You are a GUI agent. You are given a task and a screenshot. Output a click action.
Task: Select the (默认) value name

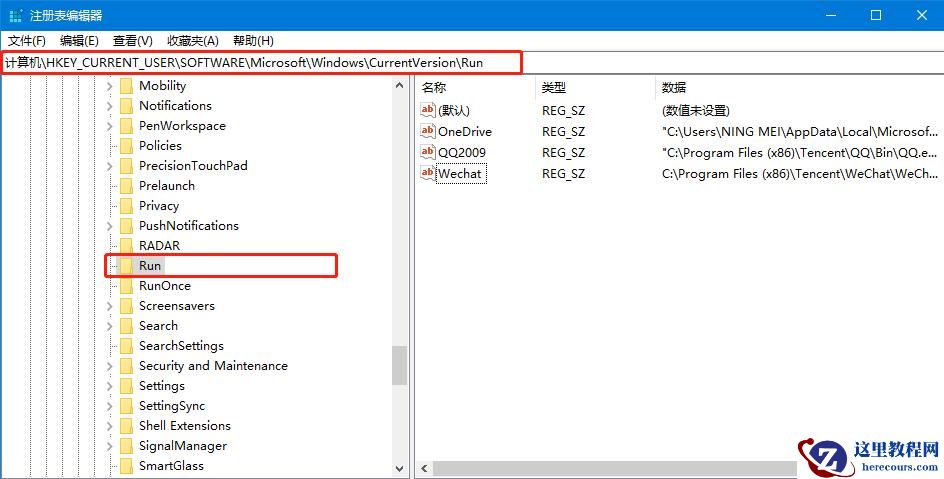click(x=454, y=111)
